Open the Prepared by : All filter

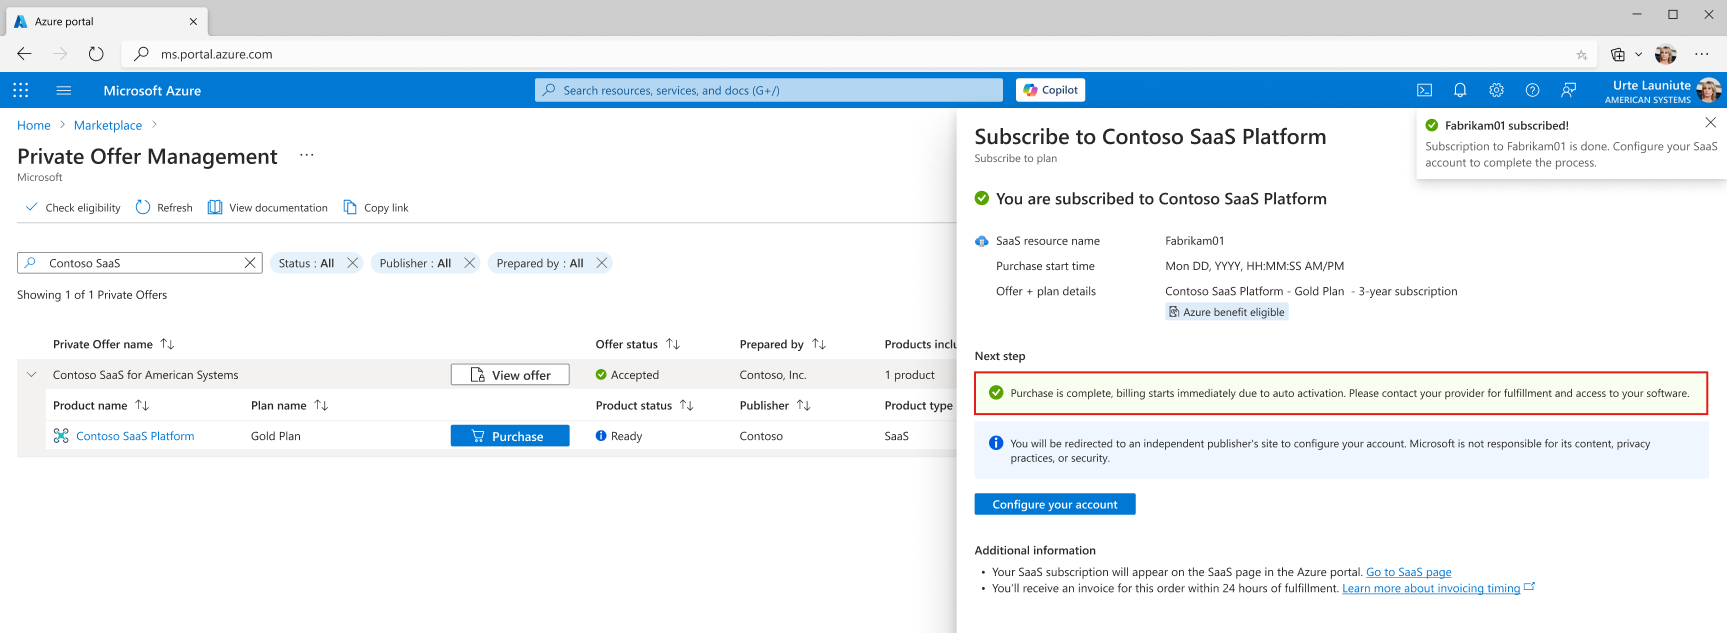(x=540, y=263)
